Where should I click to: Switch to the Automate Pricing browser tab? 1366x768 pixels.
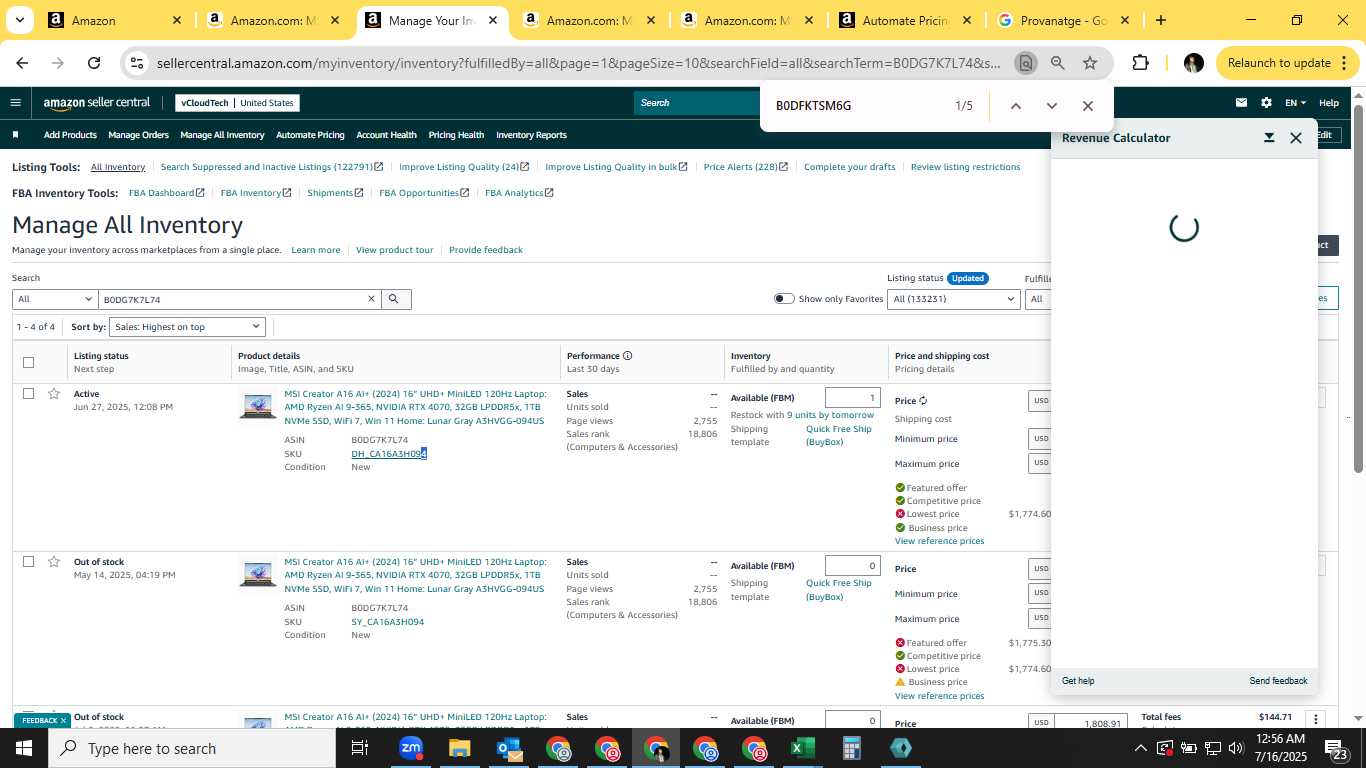tap(905, 20)
